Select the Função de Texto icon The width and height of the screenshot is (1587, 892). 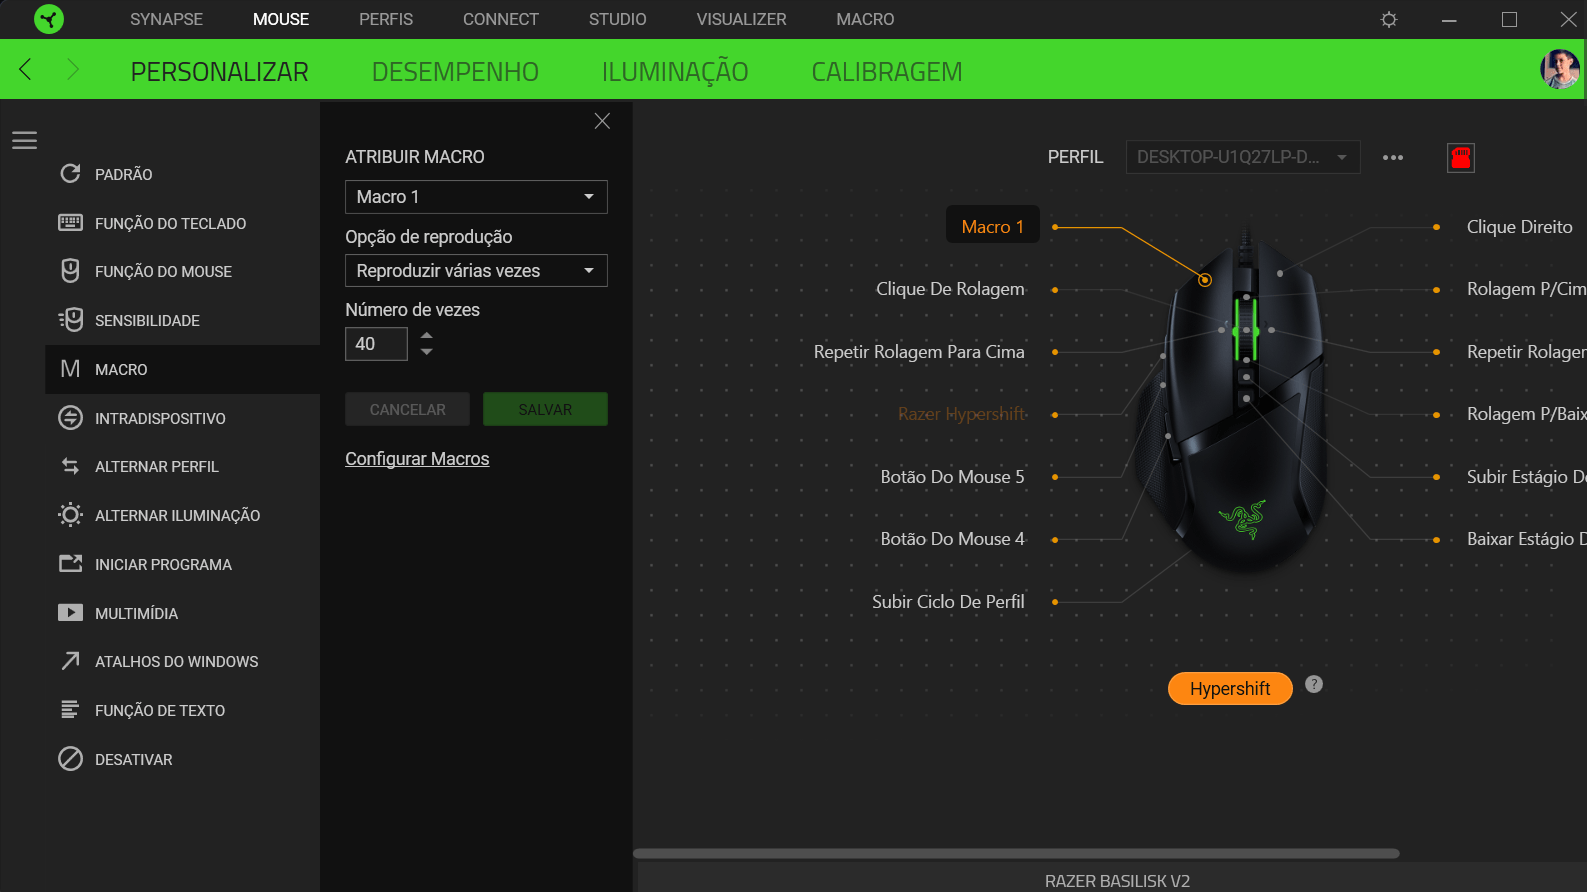coord(70,710)
